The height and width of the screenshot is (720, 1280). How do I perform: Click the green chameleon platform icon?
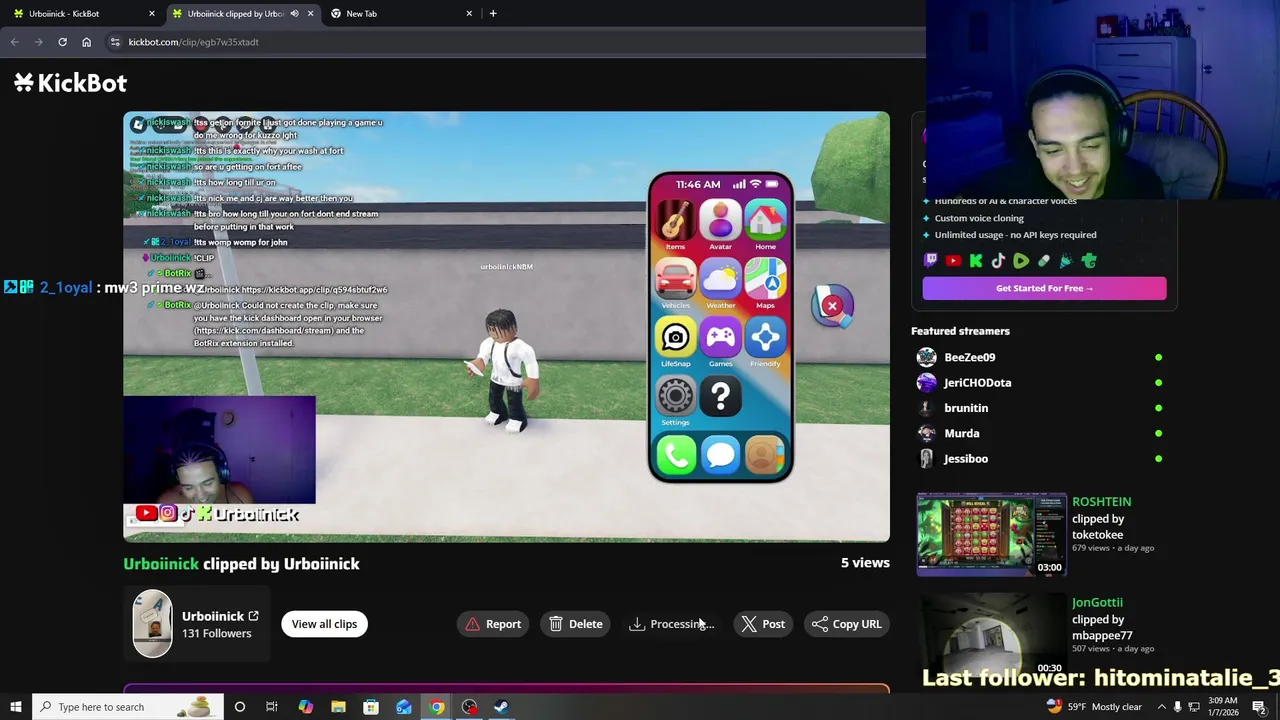tap(1089, 261)
